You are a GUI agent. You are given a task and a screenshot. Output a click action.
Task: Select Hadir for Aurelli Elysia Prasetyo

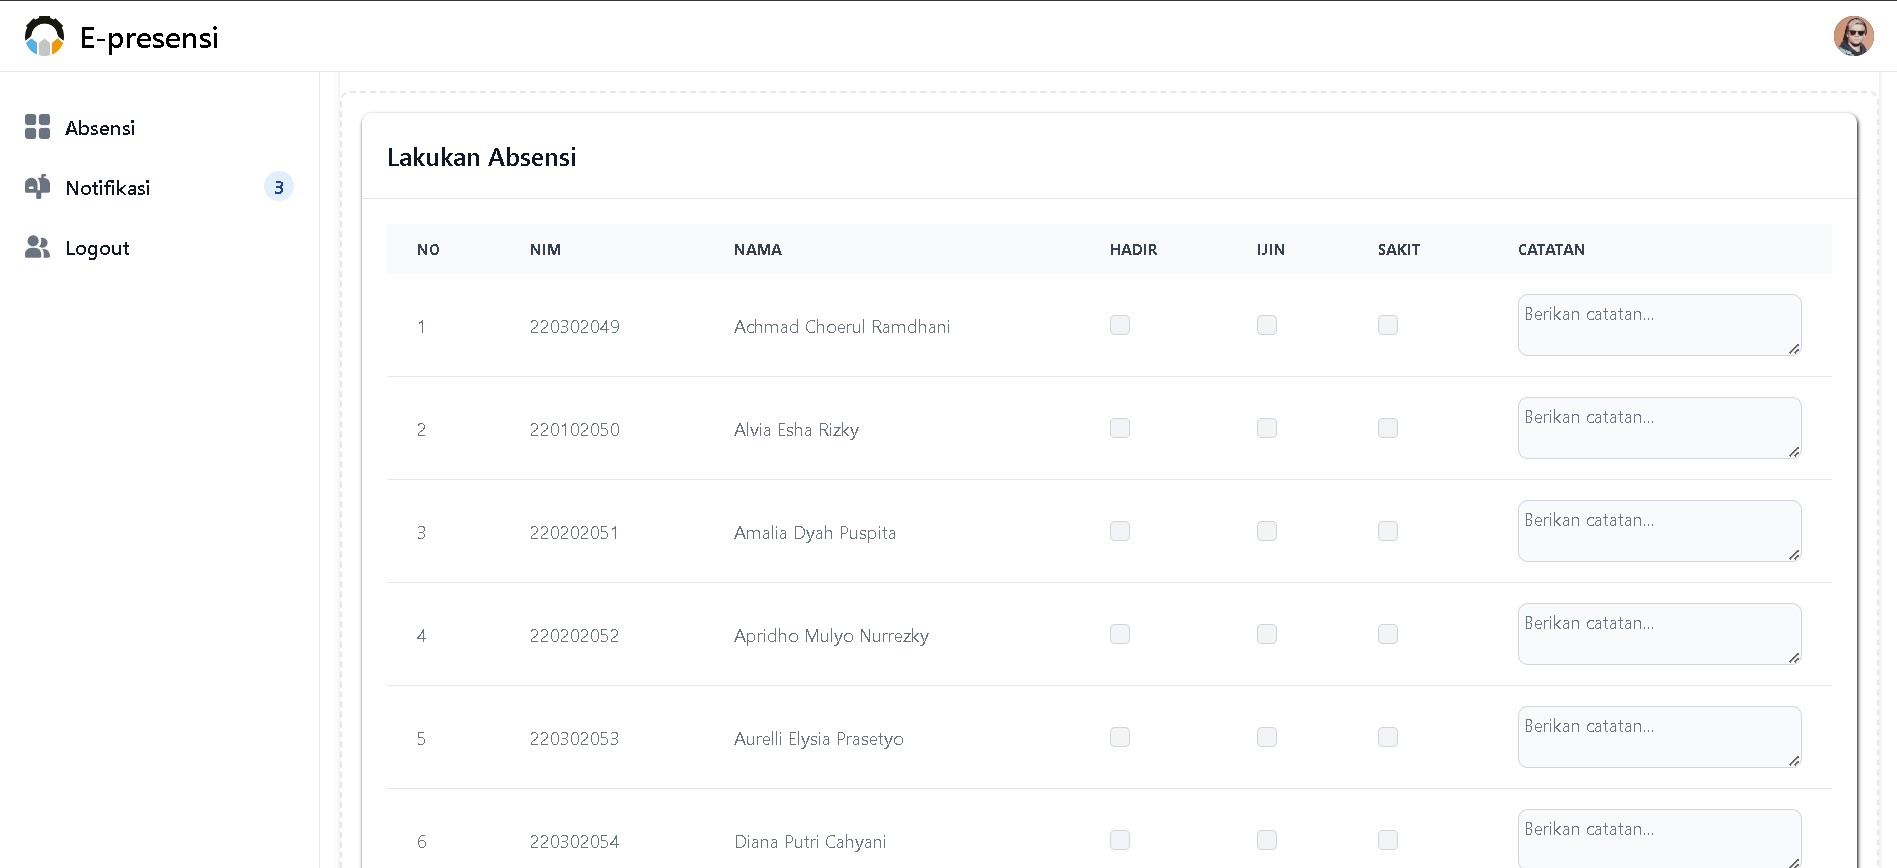click(x=1120, y=737)
